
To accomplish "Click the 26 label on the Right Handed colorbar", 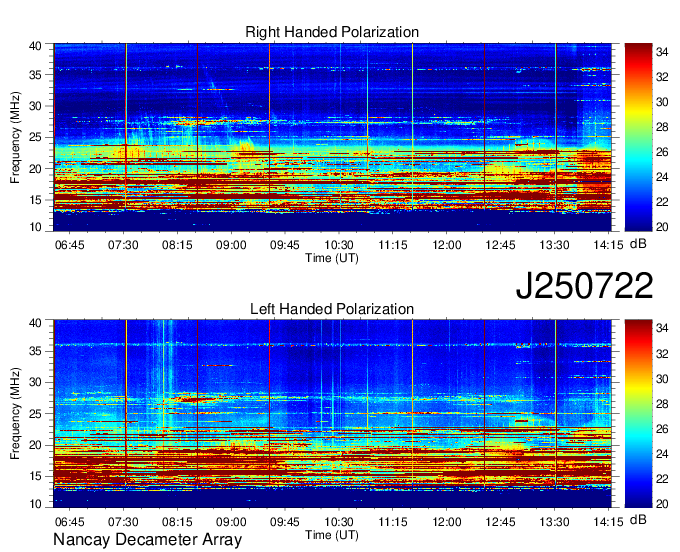I will tap(662, 152).
